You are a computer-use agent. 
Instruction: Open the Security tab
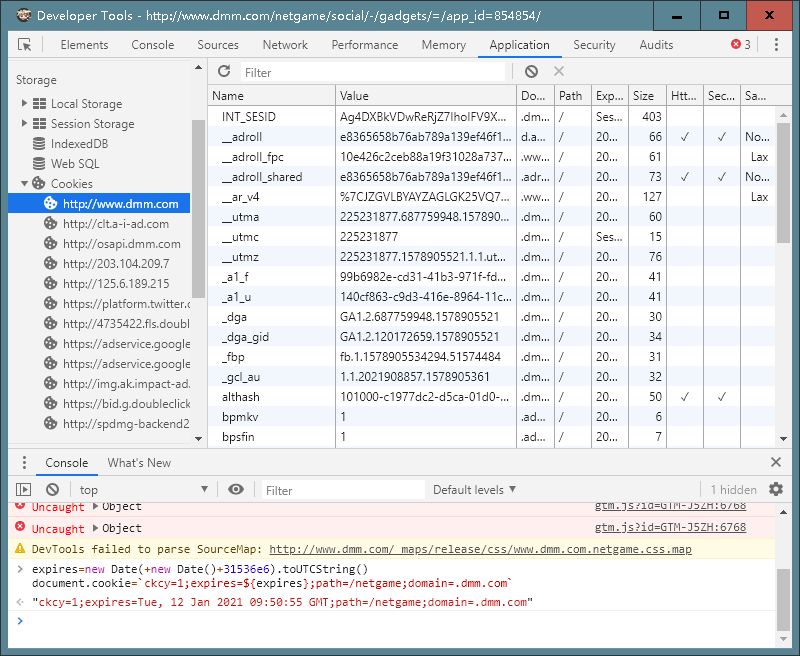point(594,45)
